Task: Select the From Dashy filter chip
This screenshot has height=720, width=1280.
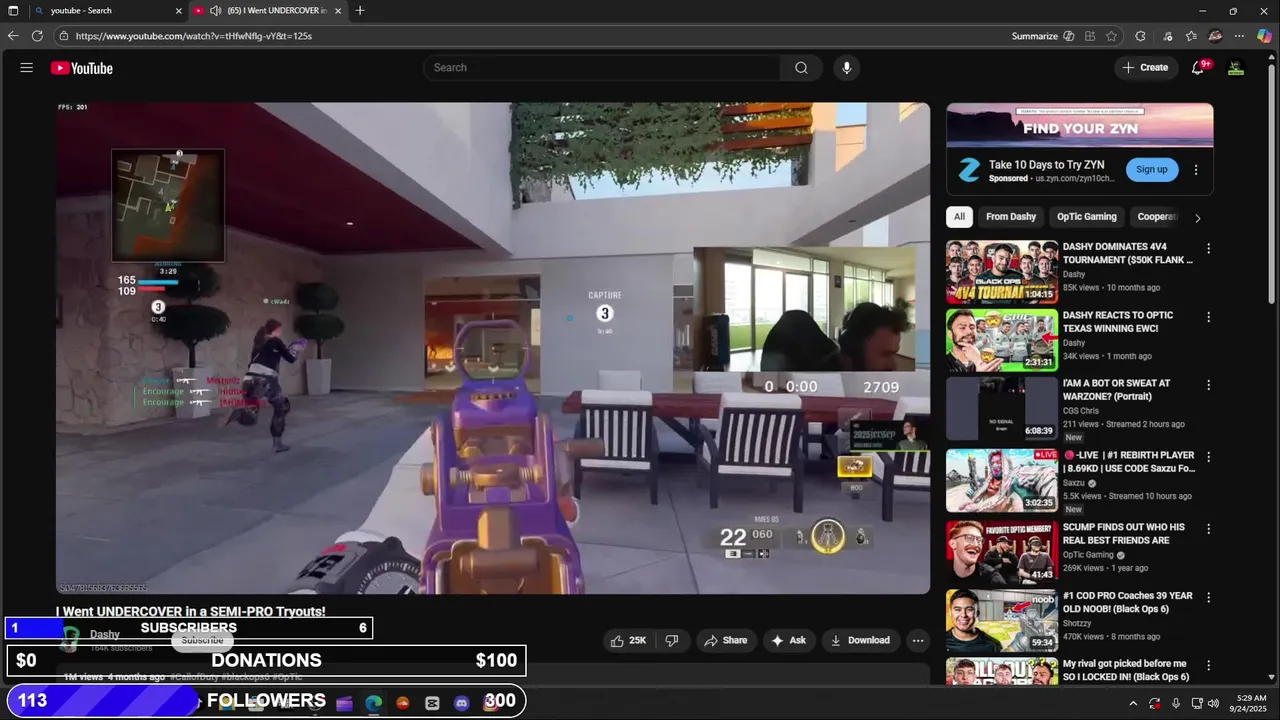Action: coord(1011,217)
